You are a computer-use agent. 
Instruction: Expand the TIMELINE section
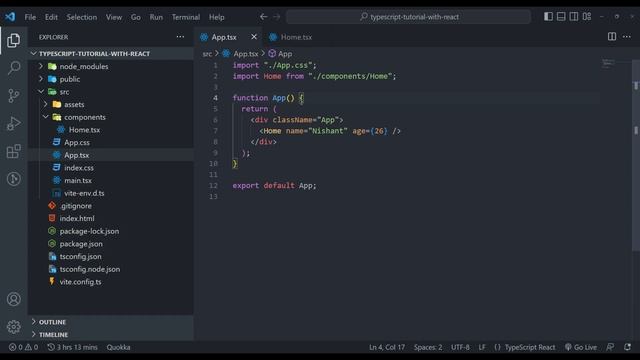[110, 334]
